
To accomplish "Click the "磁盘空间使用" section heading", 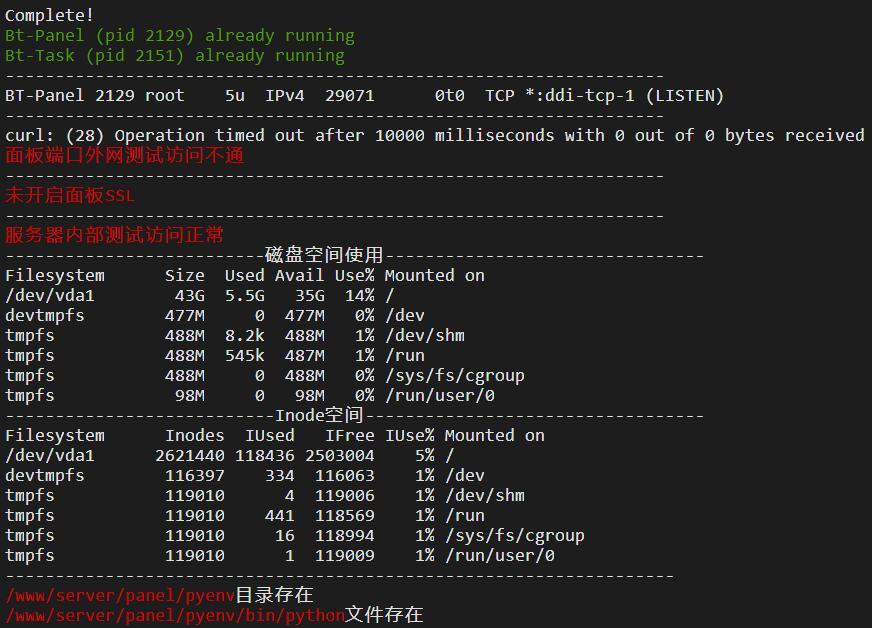I will [x=324, y=255].
